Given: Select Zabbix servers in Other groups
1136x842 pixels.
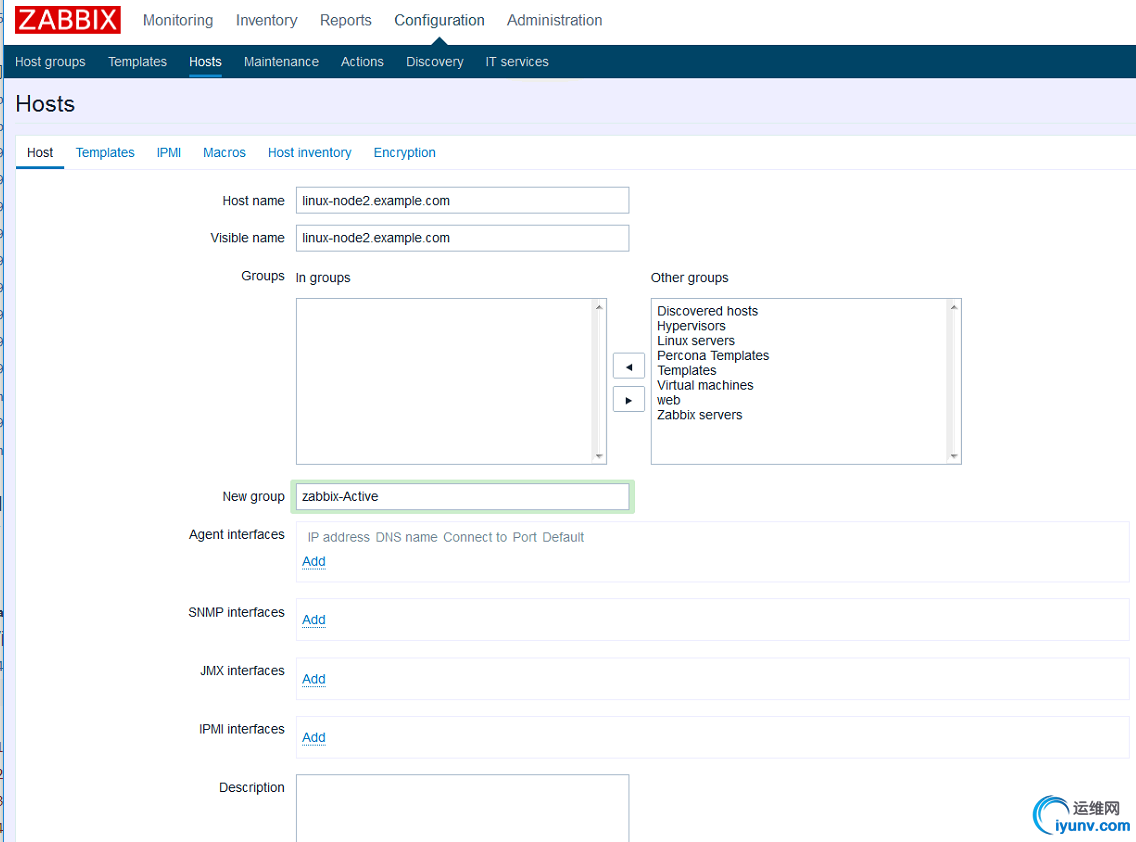Looking at the screenshot, I should 699,415.
